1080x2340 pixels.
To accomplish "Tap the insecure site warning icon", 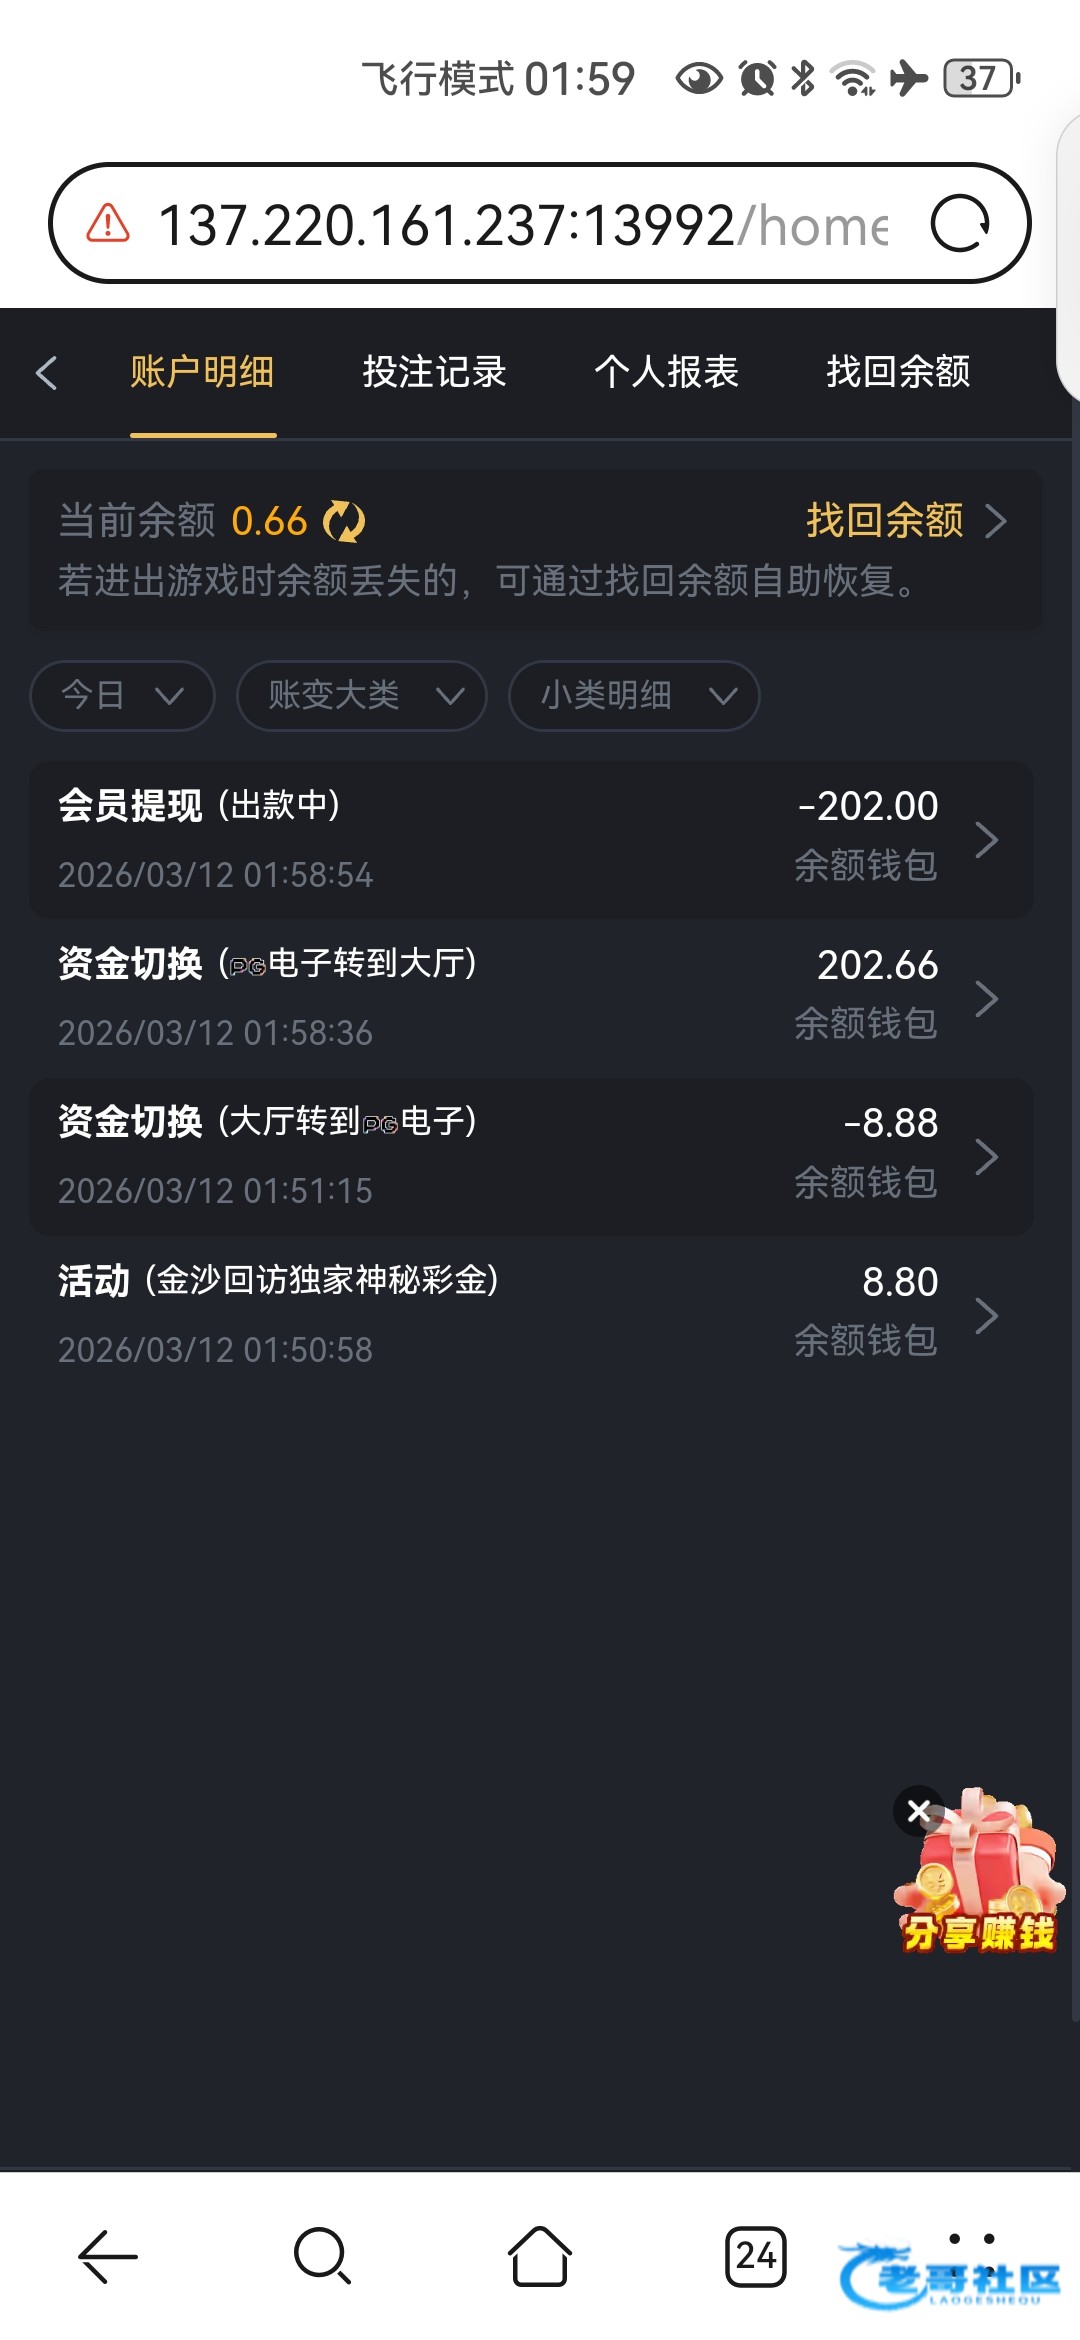I will click(x=108, y=224).
